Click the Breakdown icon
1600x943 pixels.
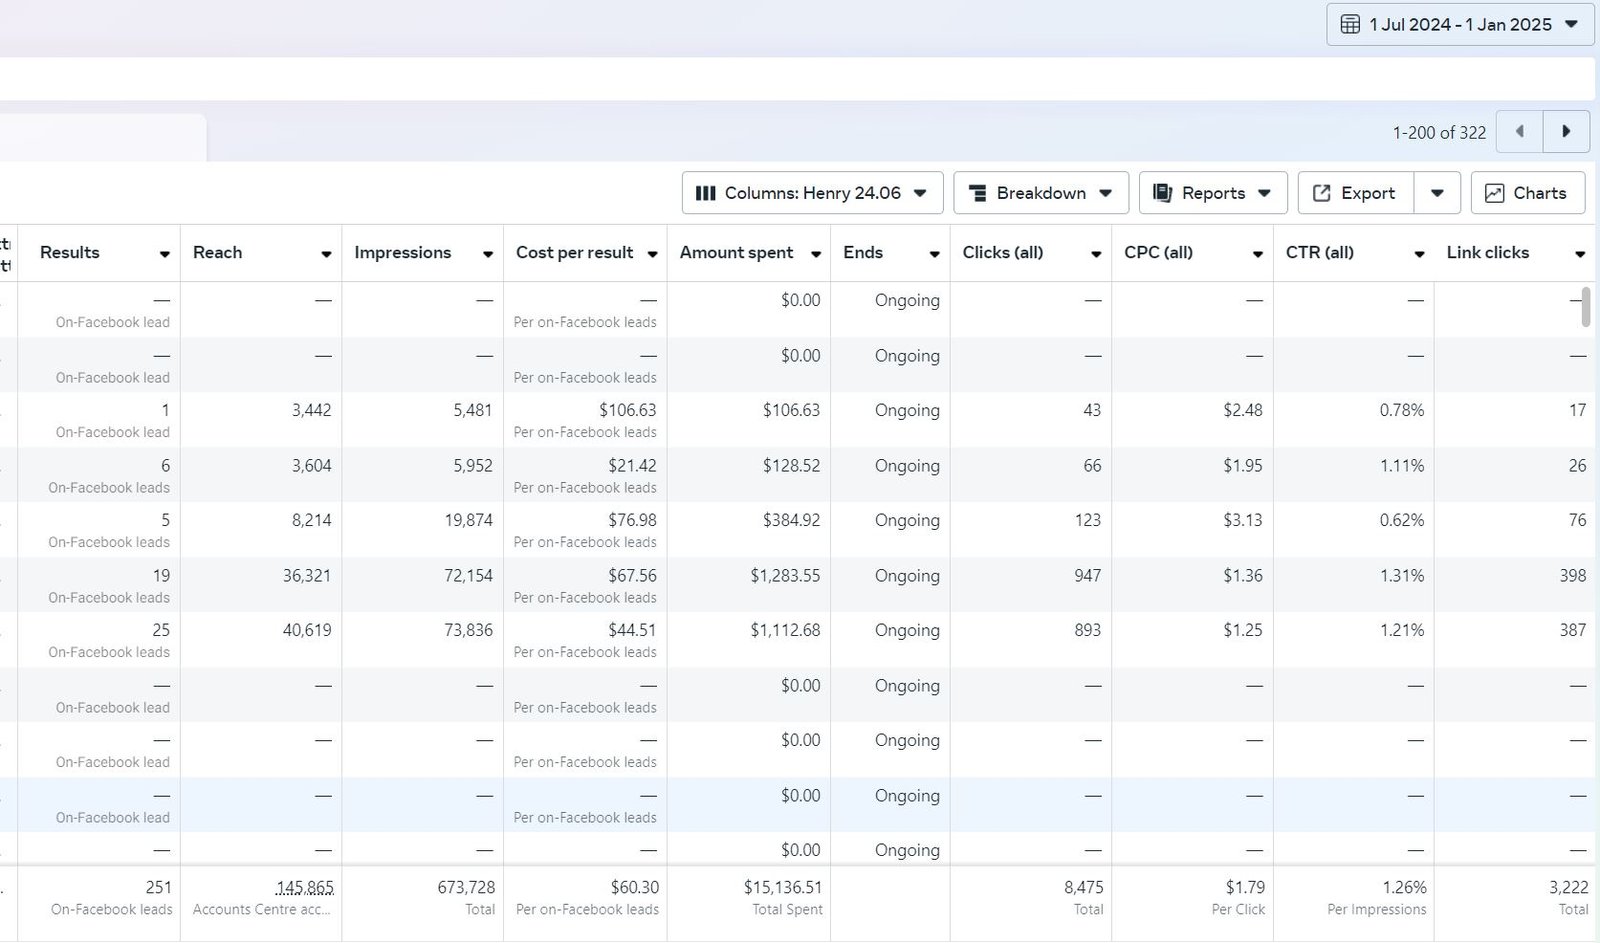coord(978,193)
